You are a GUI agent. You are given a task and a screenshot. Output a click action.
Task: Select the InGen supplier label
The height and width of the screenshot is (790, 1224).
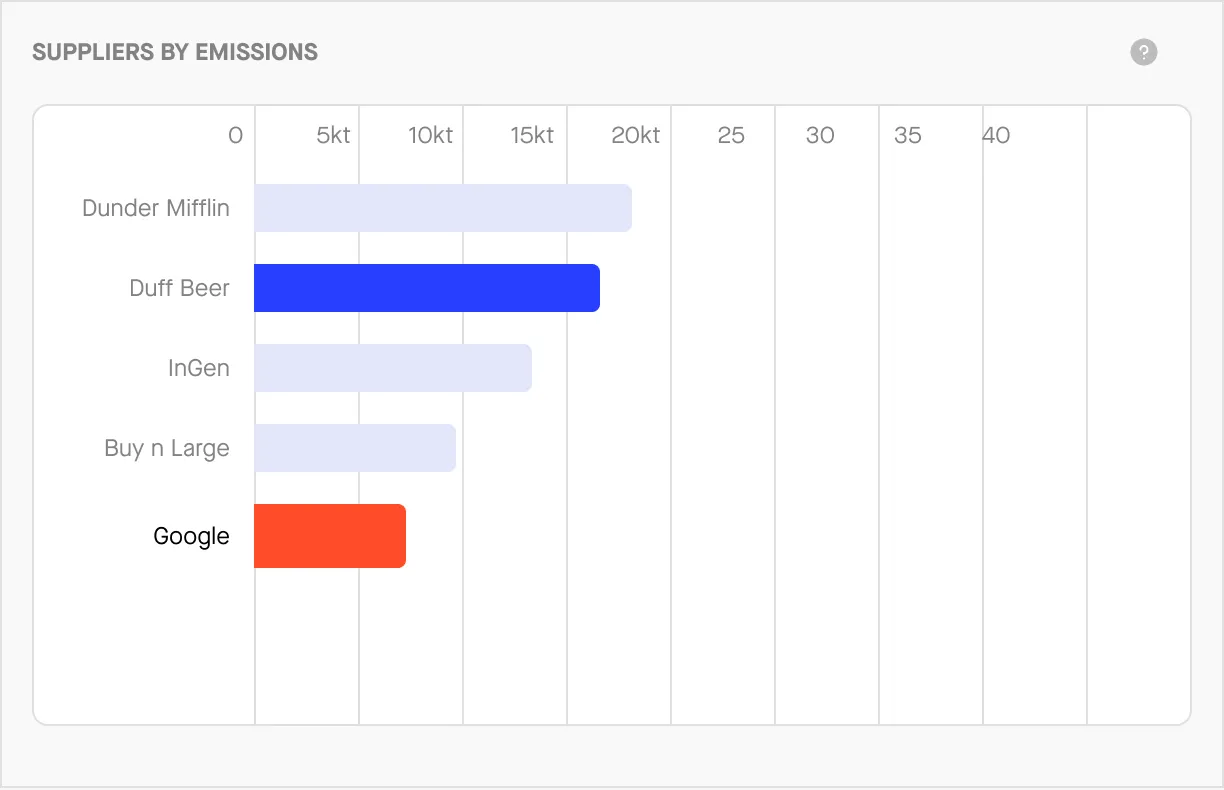199,368
